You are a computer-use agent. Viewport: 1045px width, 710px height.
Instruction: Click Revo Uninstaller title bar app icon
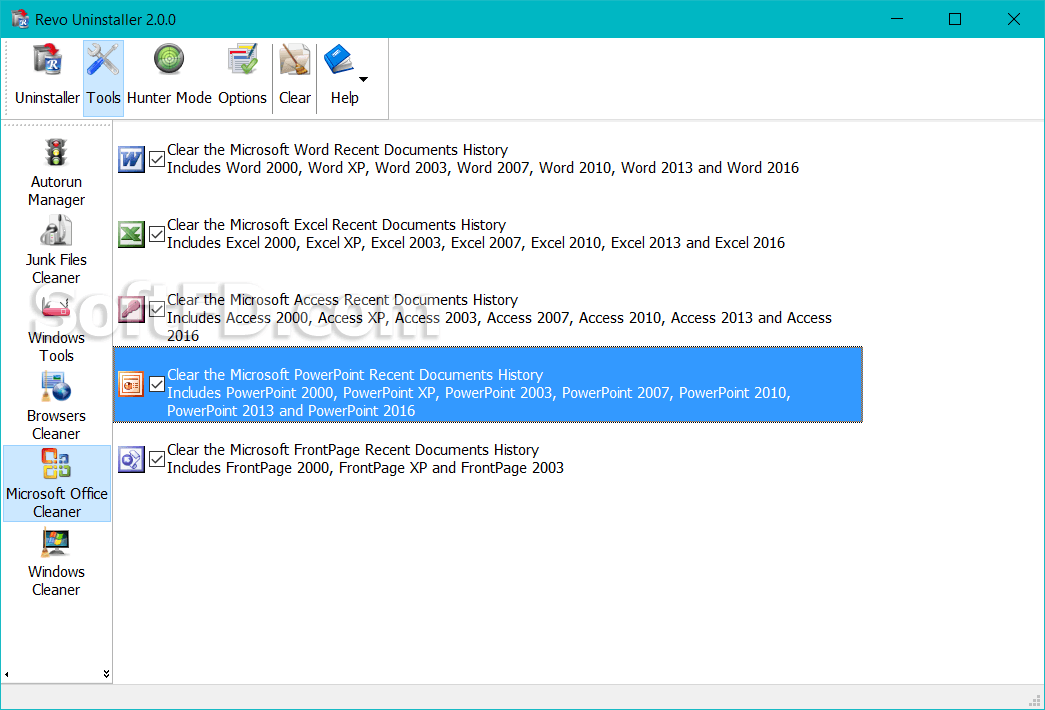coord(20,19)
